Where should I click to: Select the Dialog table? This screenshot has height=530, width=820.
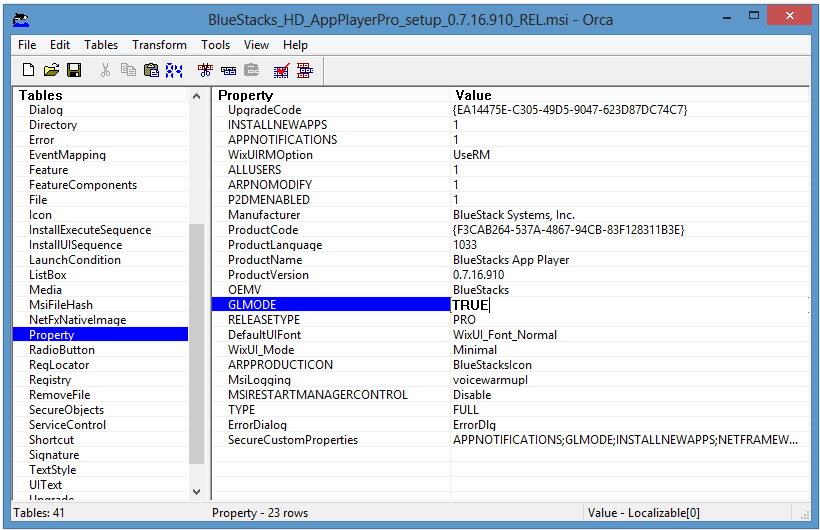point(46,110)
